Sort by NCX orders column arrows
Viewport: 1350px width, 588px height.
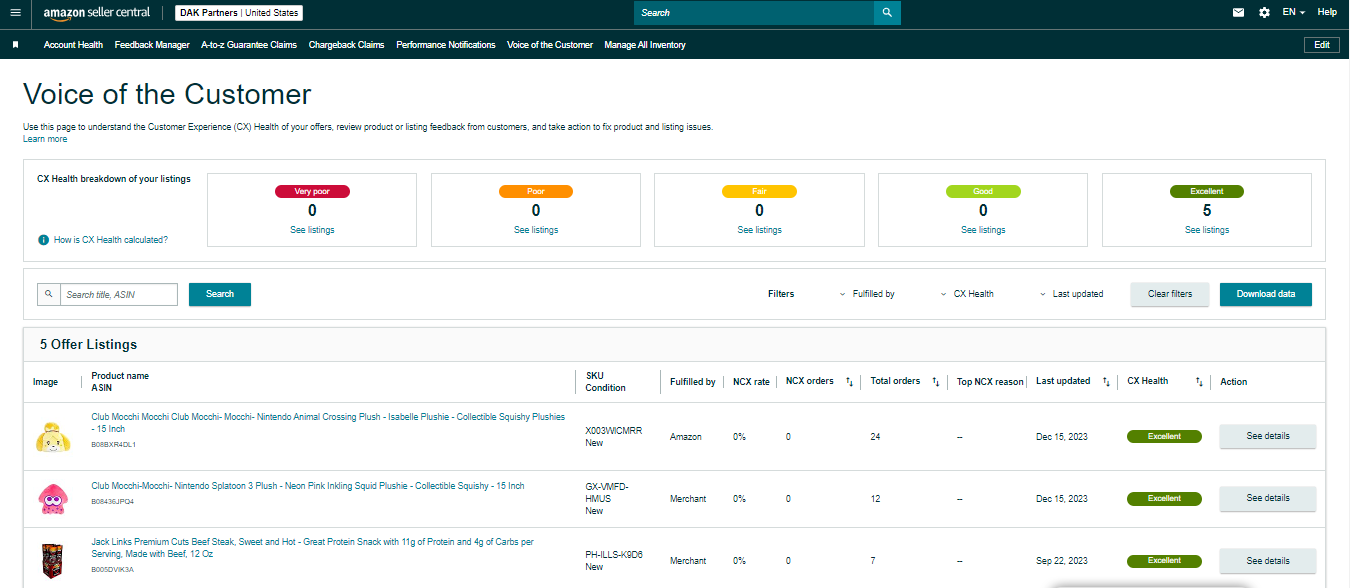coord(849,381)
